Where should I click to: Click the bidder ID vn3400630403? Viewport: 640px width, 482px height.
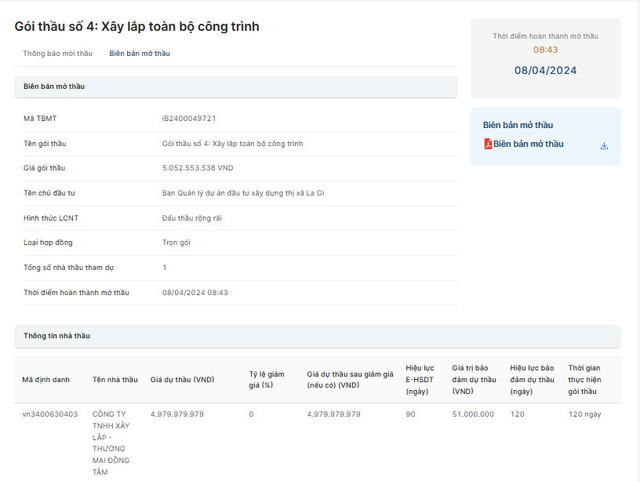pos(50,414)
